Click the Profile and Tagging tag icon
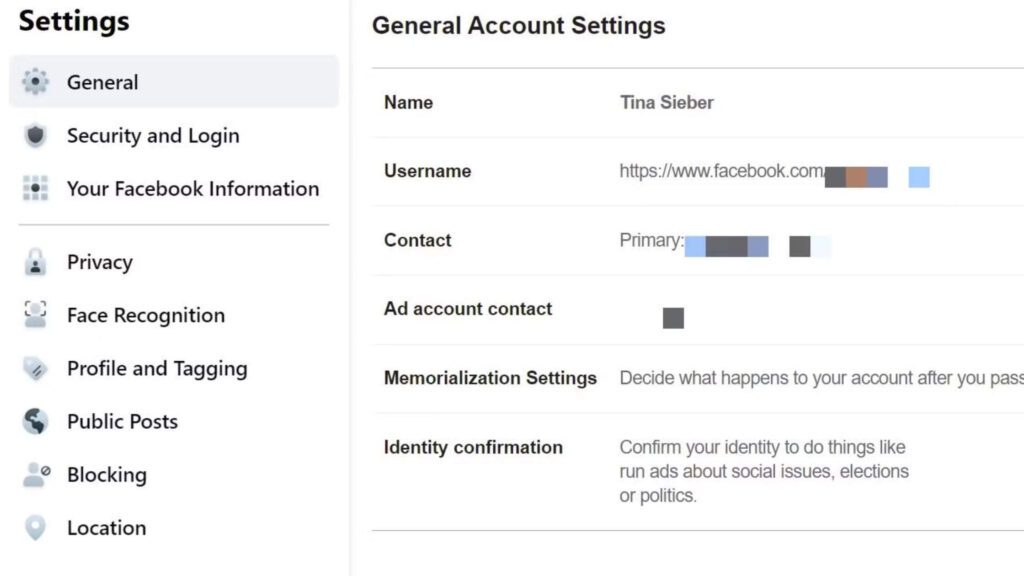The width and height of the screenshot is (1024, 576). [36, 368]
